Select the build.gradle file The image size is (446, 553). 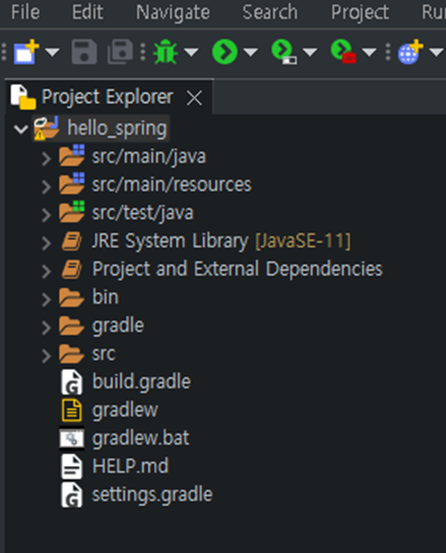tap(141, 382)
